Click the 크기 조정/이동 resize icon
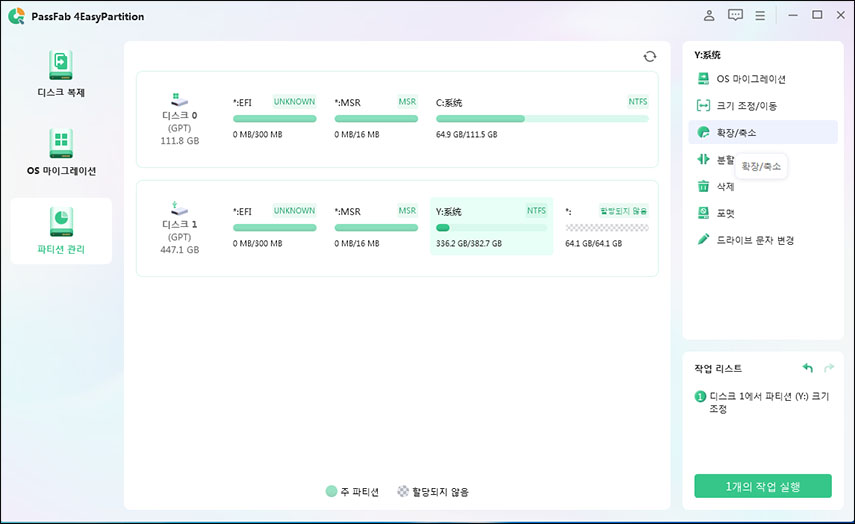Viewport: 855px width, 524px height. pos(703,105)
